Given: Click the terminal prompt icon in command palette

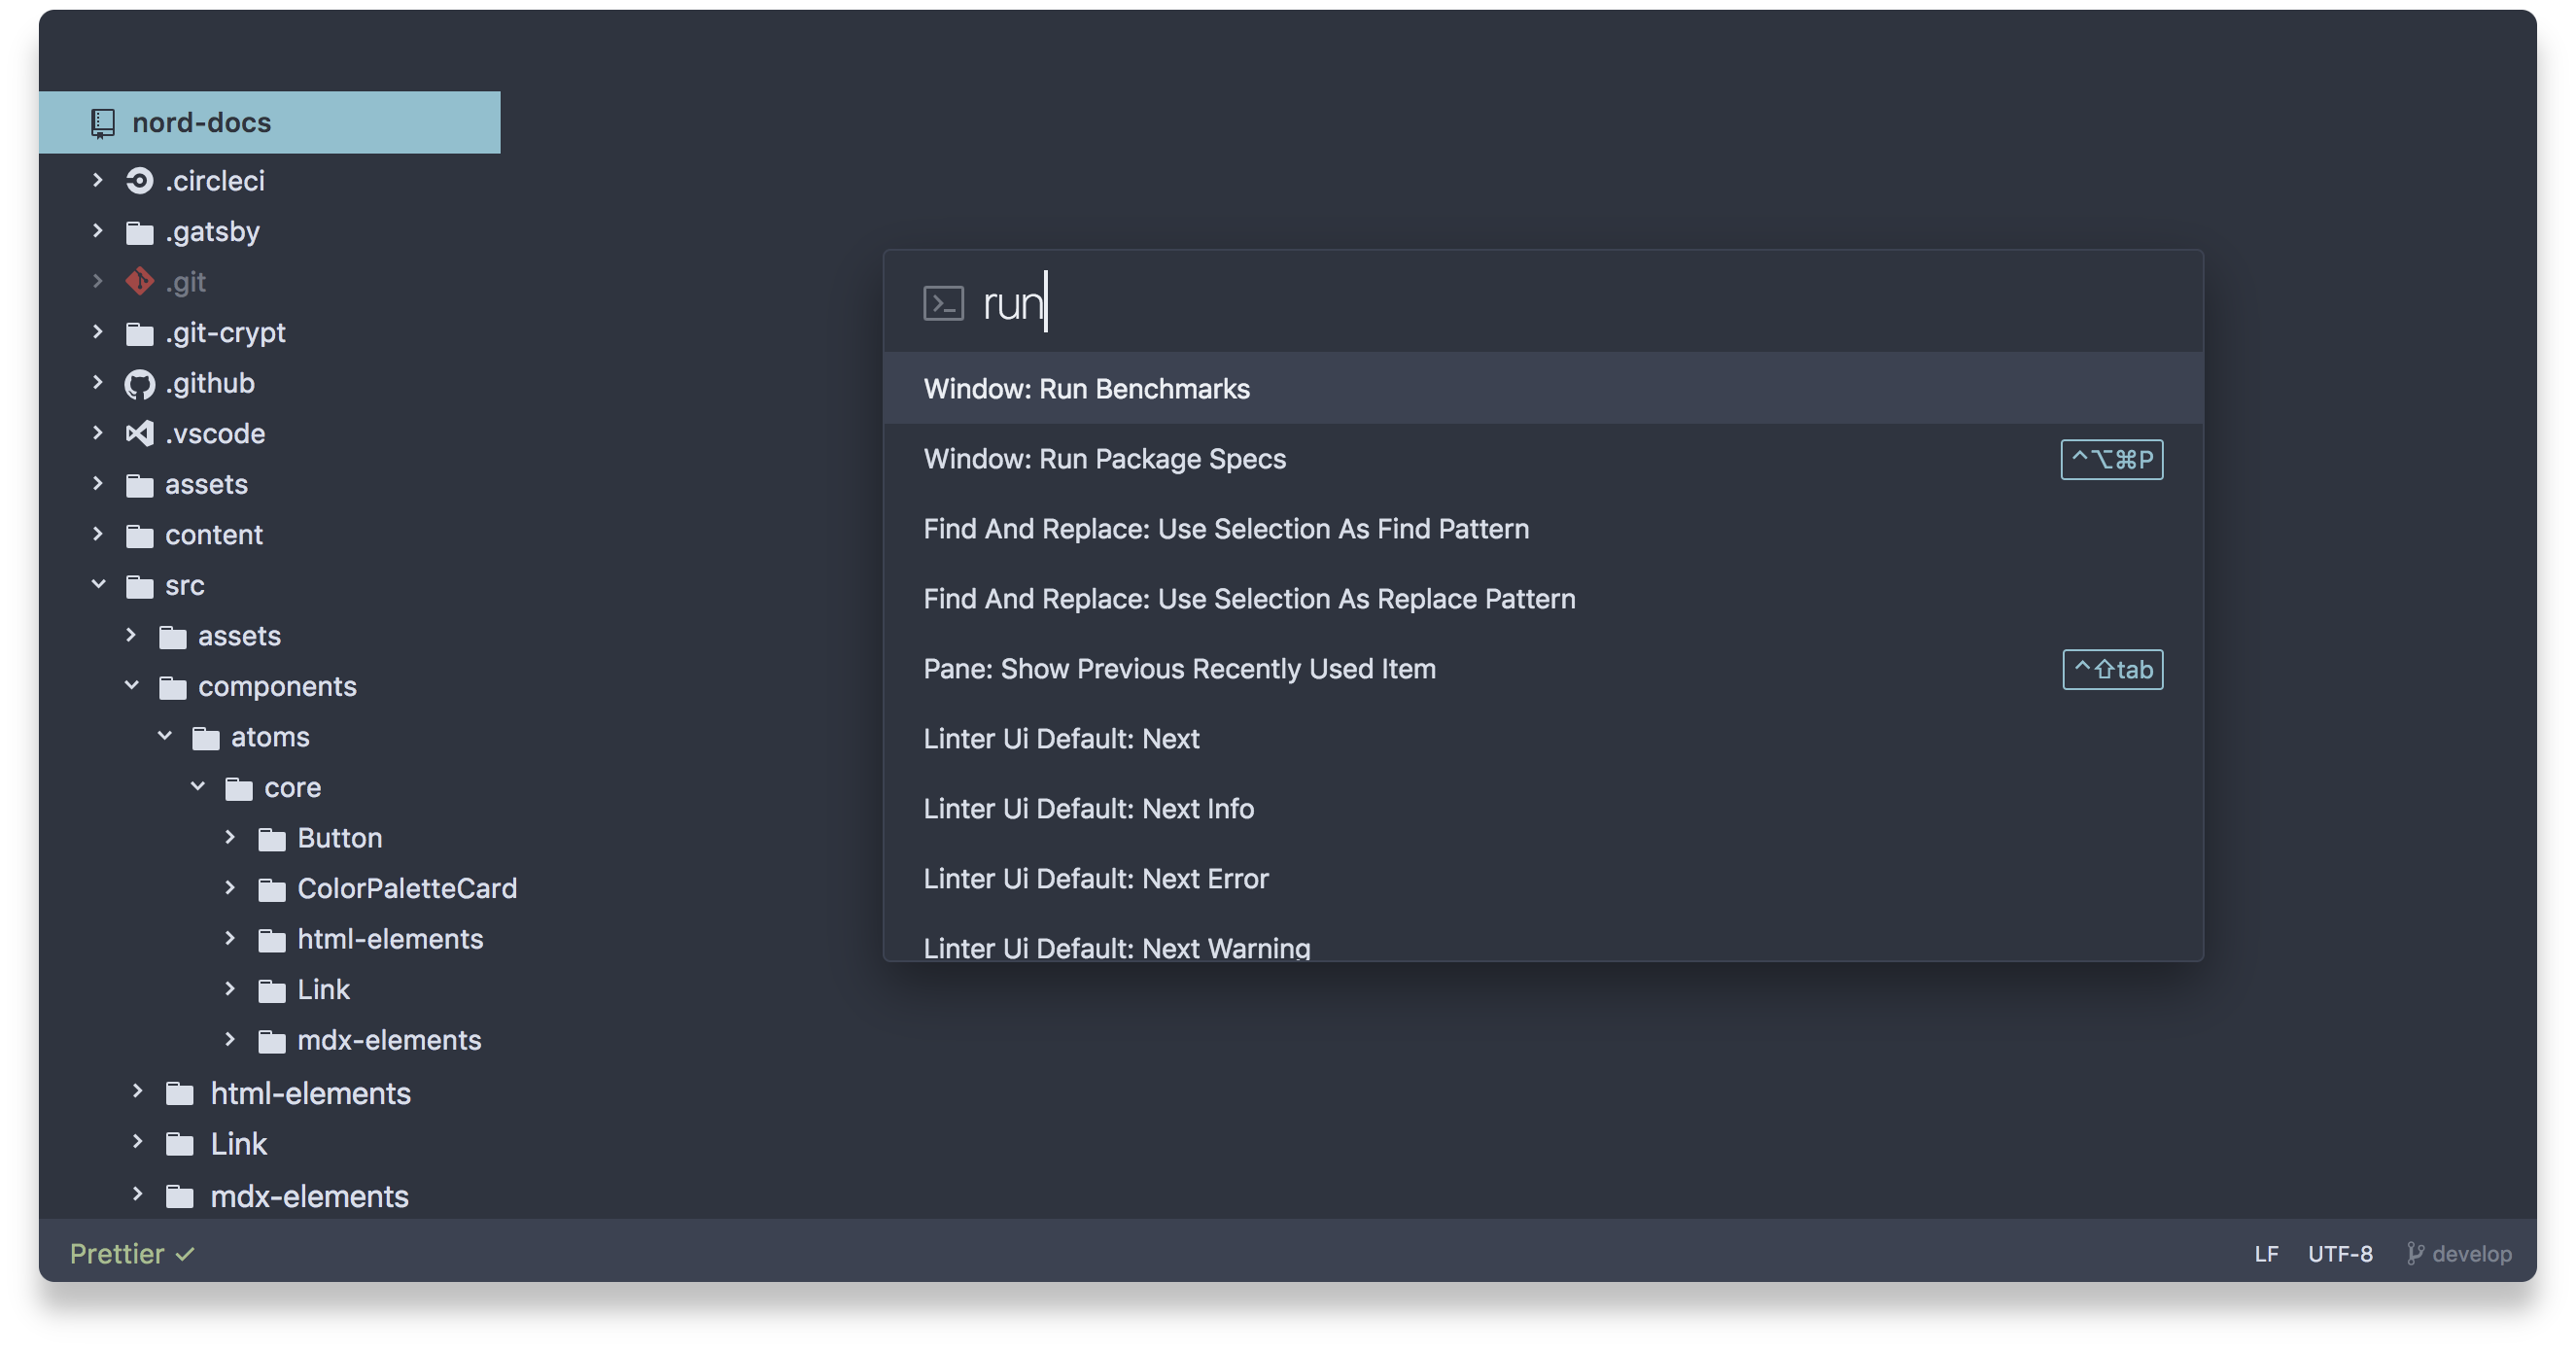Looking at the screenshot, I should point(943,303).
